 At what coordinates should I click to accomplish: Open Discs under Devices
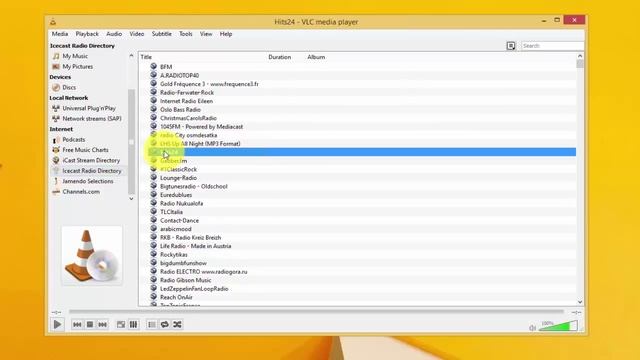tap(69, 87)
